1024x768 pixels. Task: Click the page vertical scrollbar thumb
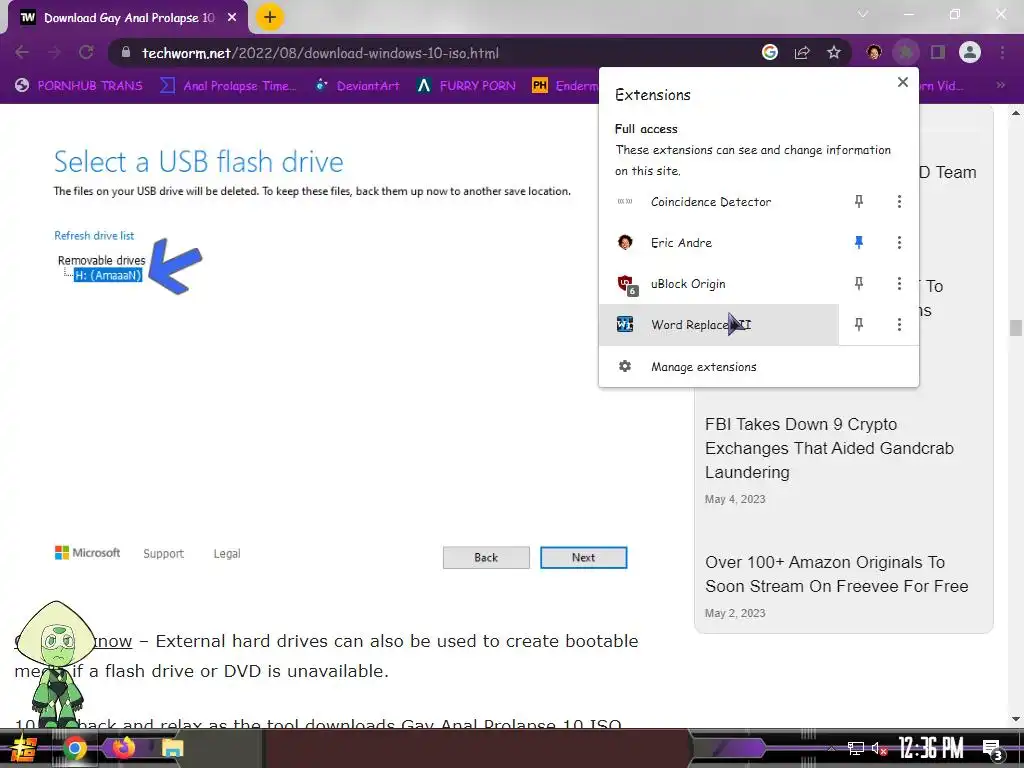(1016, 327)
